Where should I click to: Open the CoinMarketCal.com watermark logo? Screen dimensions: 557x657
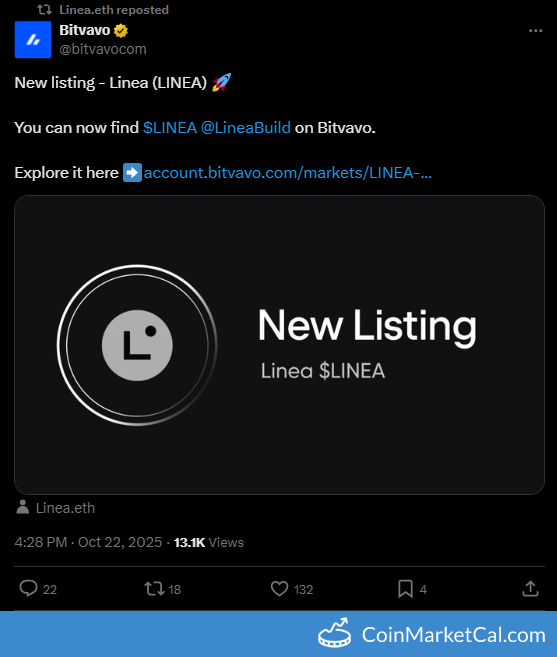pyautogui.click(x=432, y=634)
